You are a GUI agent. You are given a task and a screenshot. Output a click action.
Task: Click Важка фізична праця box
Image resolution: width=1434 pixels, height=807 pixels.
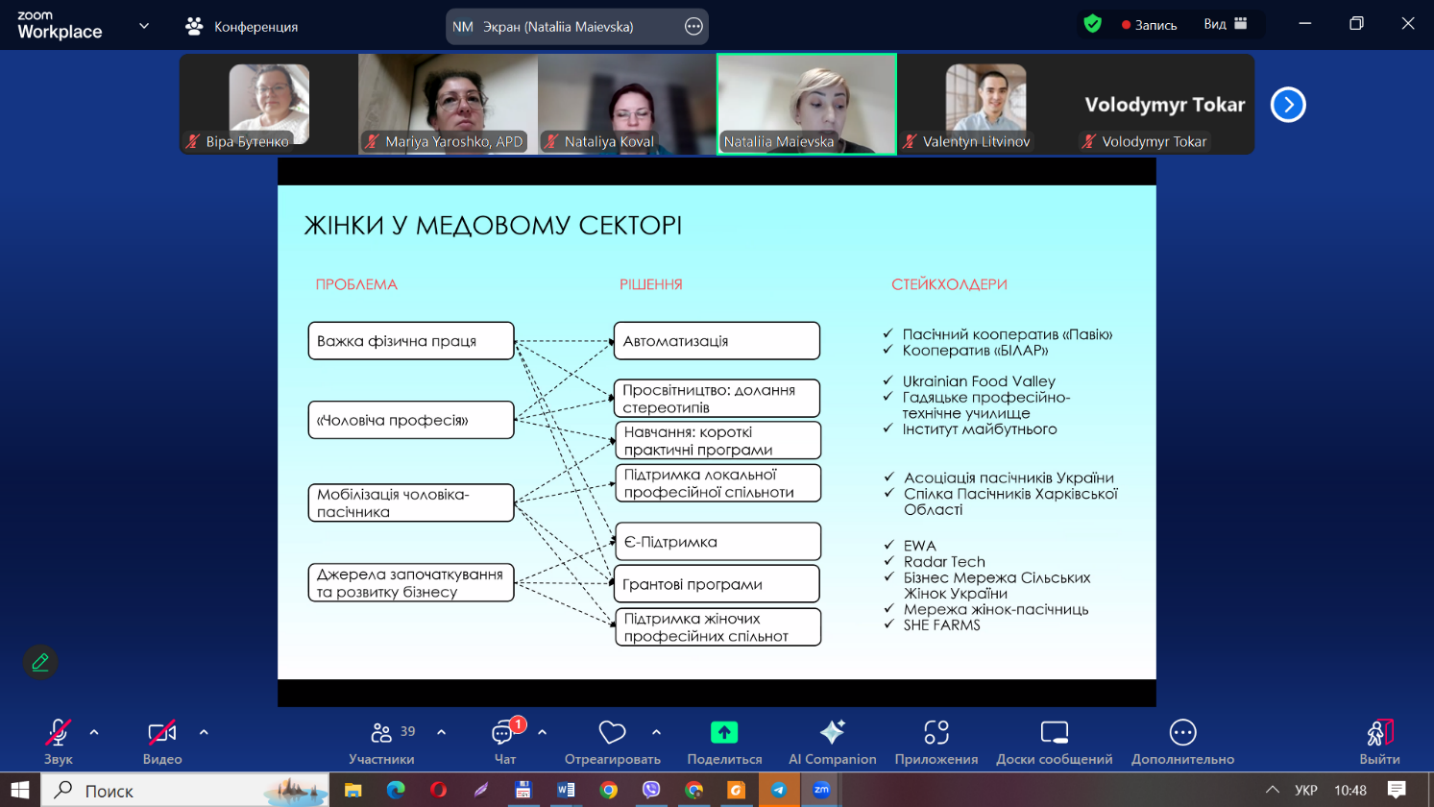[x=411, y=341]
